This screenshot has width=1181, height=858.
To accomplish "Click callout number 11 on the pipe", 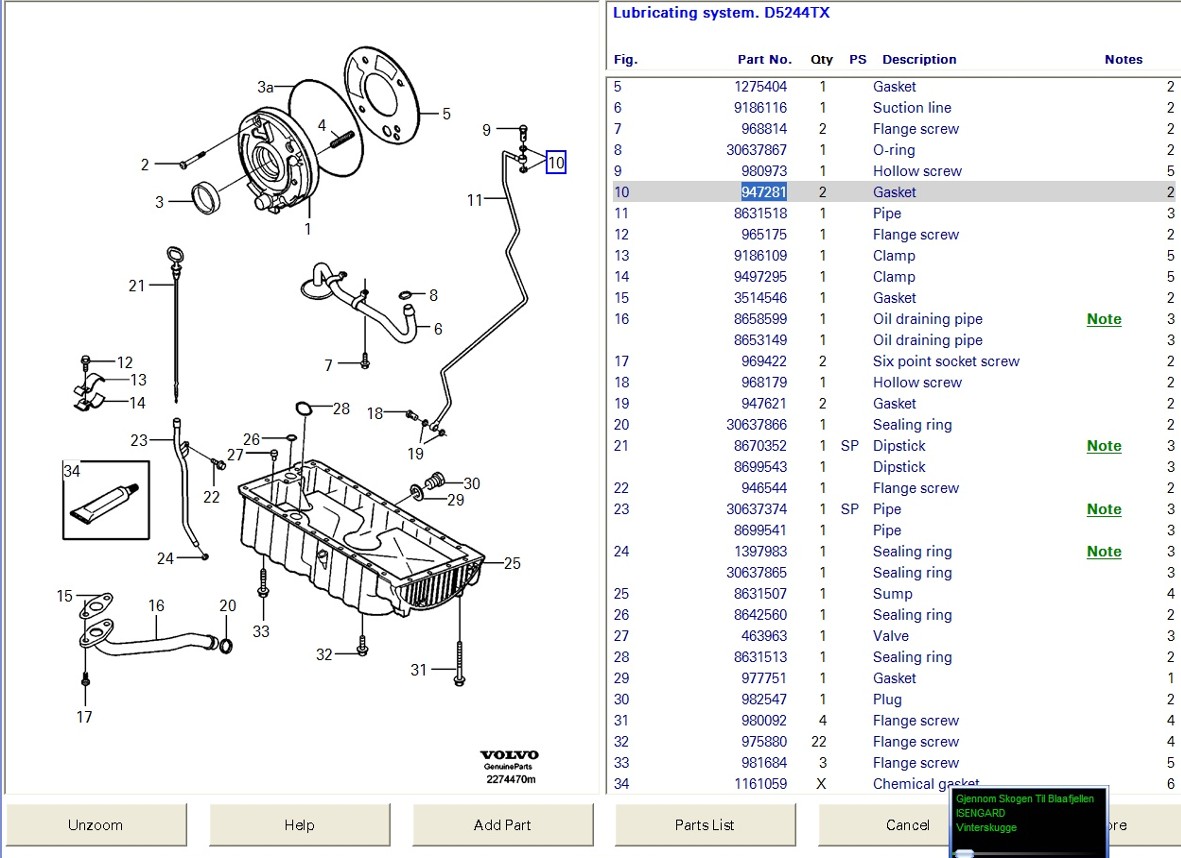I will click(x=475, y=200).
